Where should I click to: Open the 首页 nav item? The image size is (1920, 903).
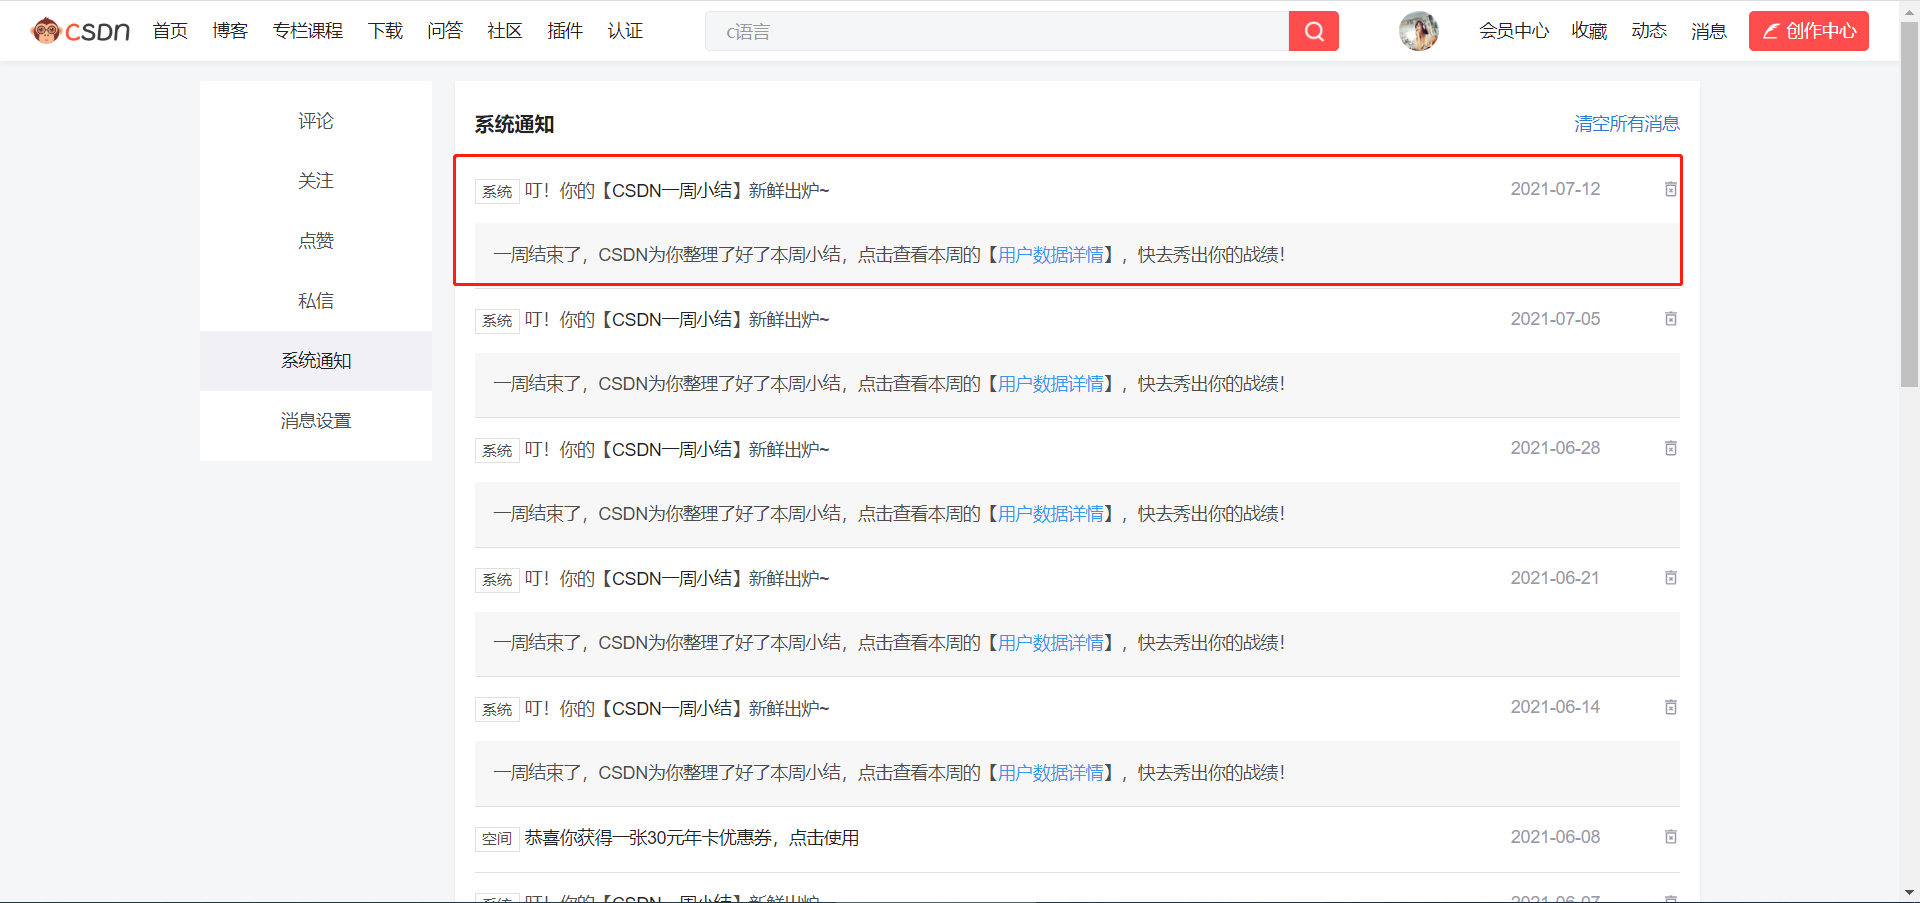[x=170, y=31]
